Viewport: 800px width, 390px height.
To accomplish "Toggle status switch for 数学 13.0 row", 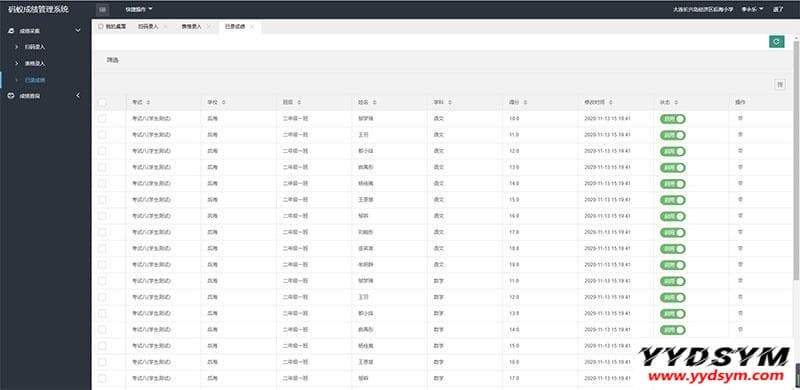I will coord(672,313).
